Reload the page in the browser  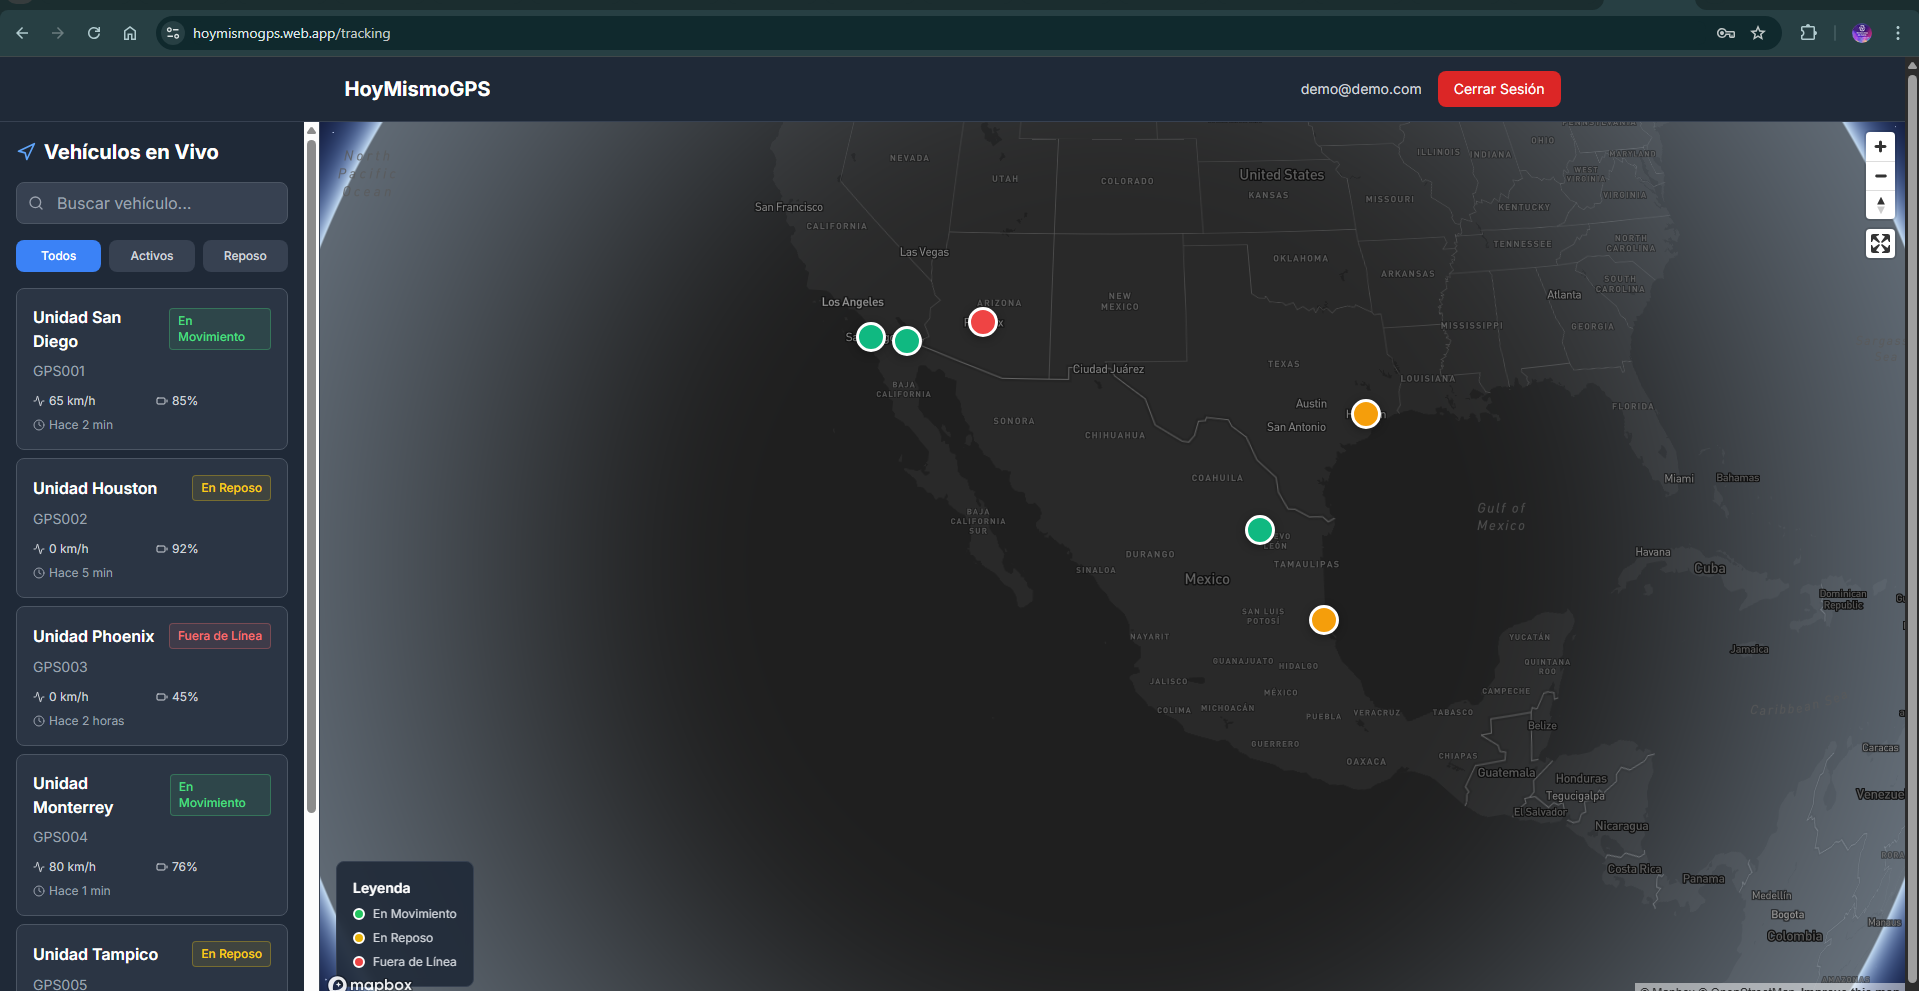pyautogui.click(x=94, y=33)
